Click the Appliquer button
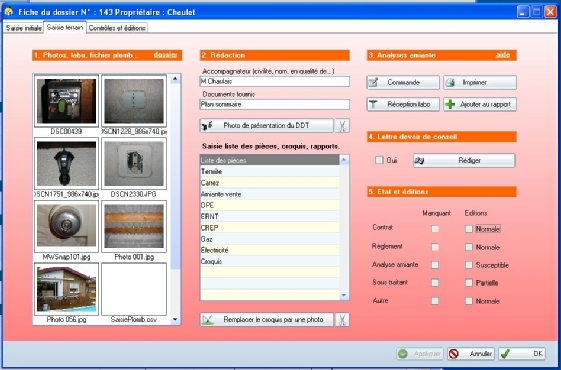 coord(420,354)
